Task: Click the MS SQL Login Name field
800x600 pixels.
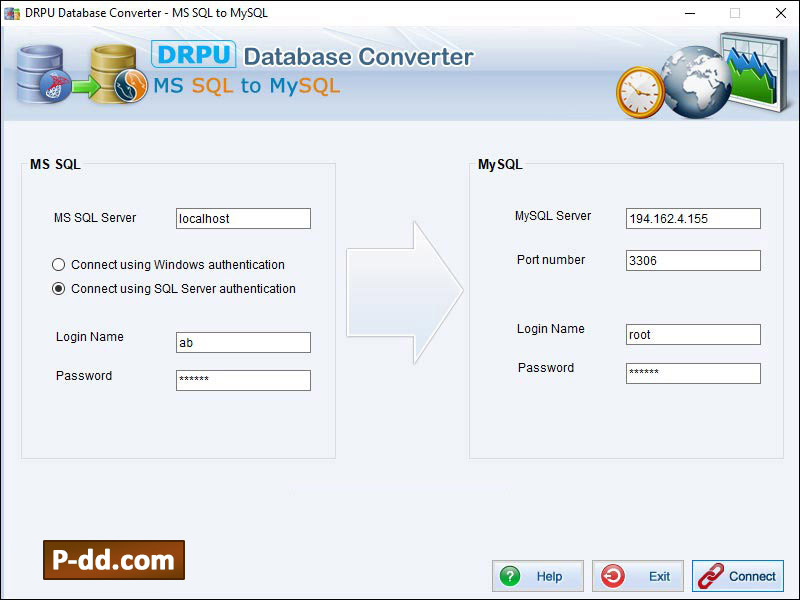Action: (x=243, y=342)
